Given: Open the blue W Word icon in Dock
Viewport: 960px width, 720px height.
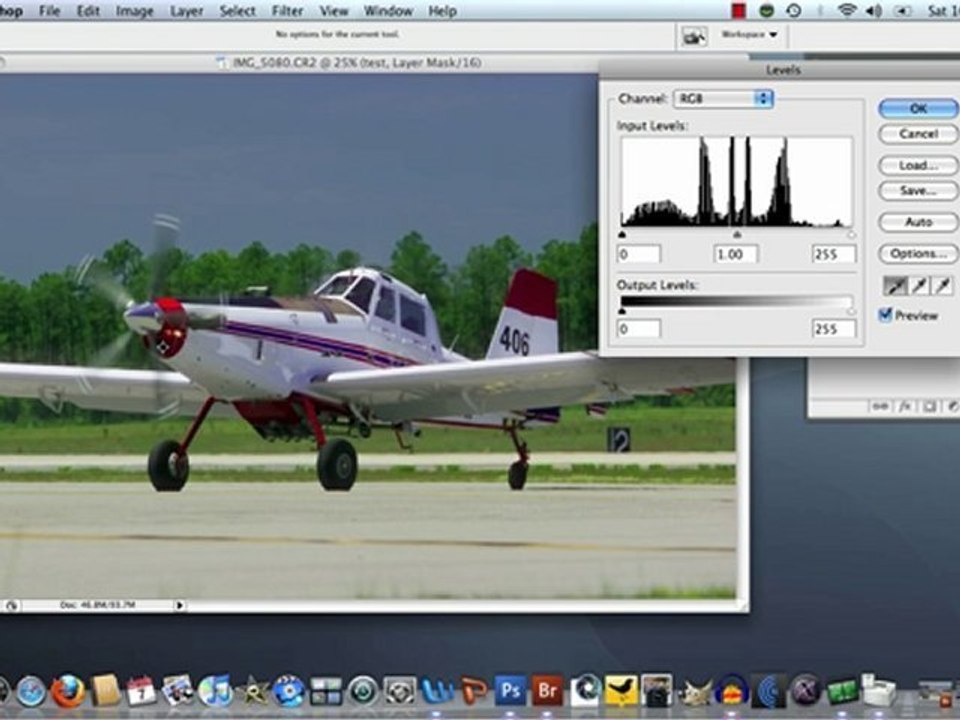Looking at the screenshot, I should pos(436,692).
